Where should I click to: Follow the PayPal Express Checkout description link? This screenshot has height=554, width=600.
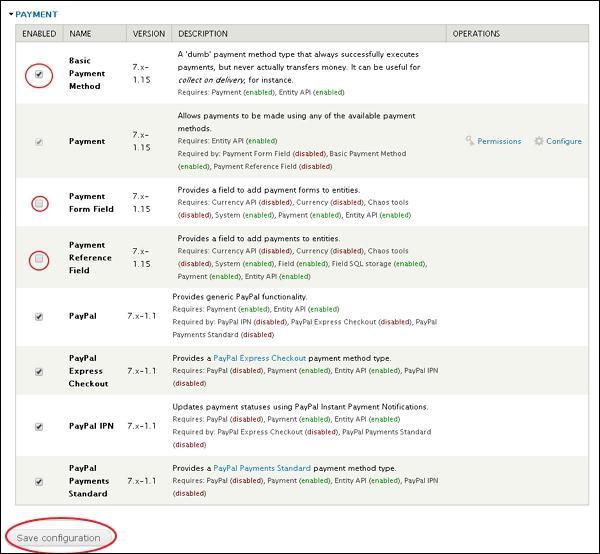pos(259,358)
